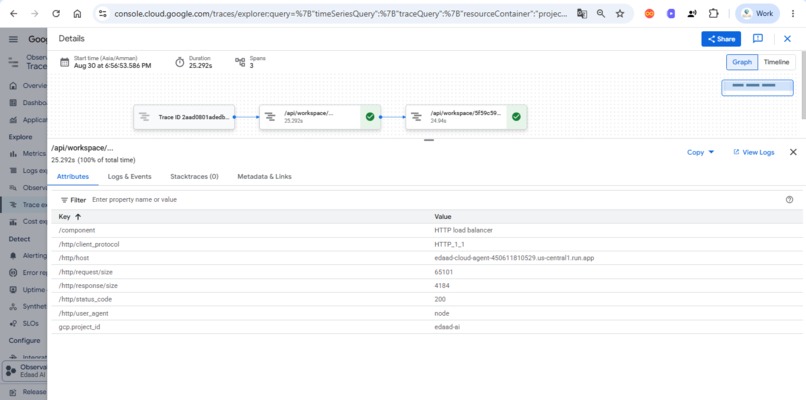Image resolution: width=806 pixels, height=400 pixels.
Task: Open the Chrome three-dot menu
Action: tap(793, 14)
